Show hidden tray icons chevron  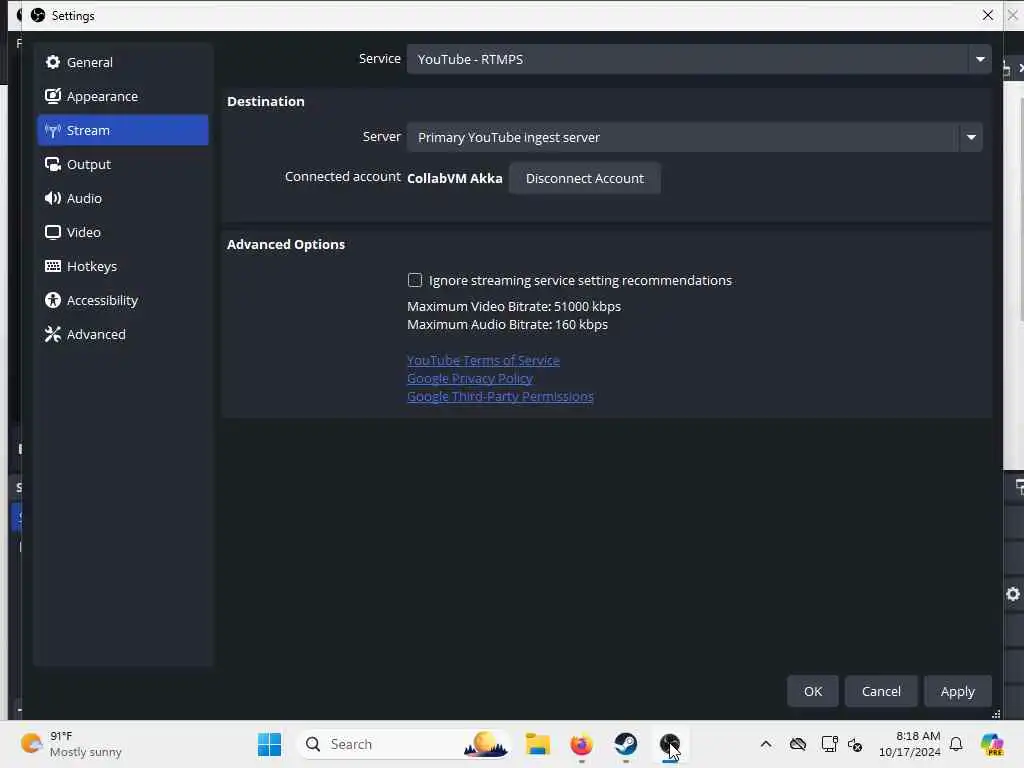pos(766,744)
